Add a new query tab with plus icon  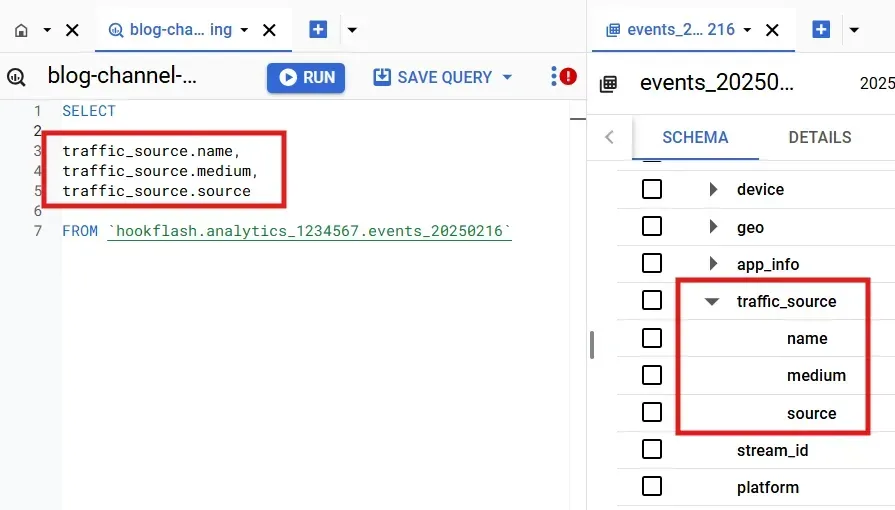[318, 30]
